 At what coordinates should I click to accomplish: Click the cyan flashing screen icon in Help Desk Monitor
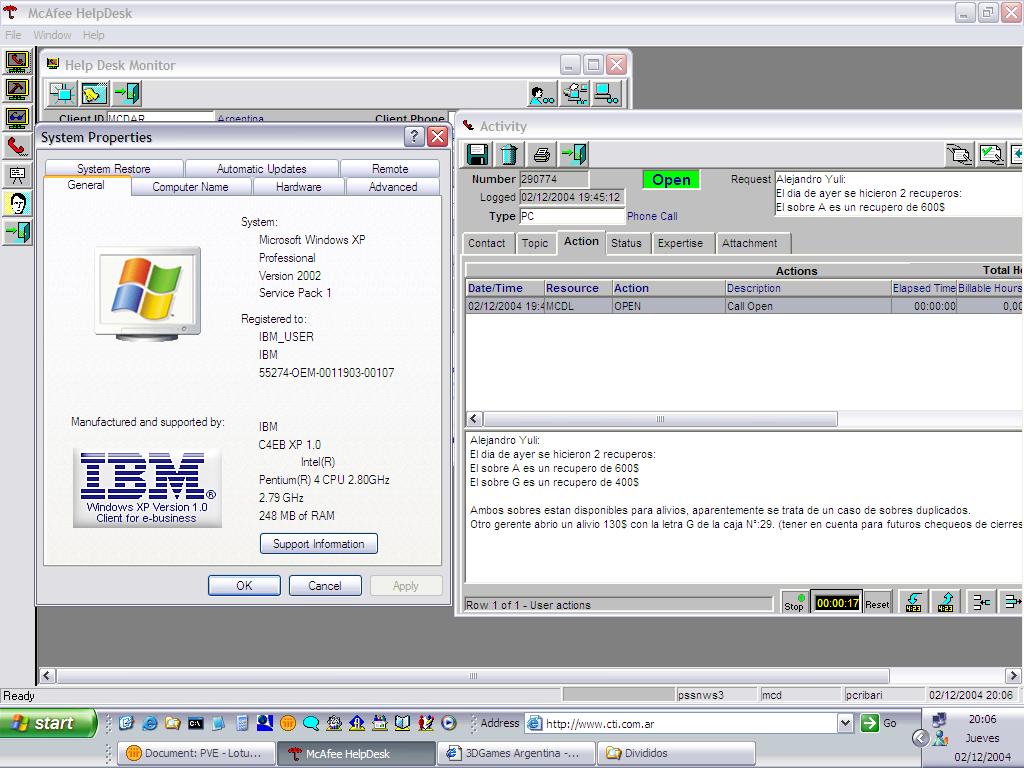click(63, 93)
